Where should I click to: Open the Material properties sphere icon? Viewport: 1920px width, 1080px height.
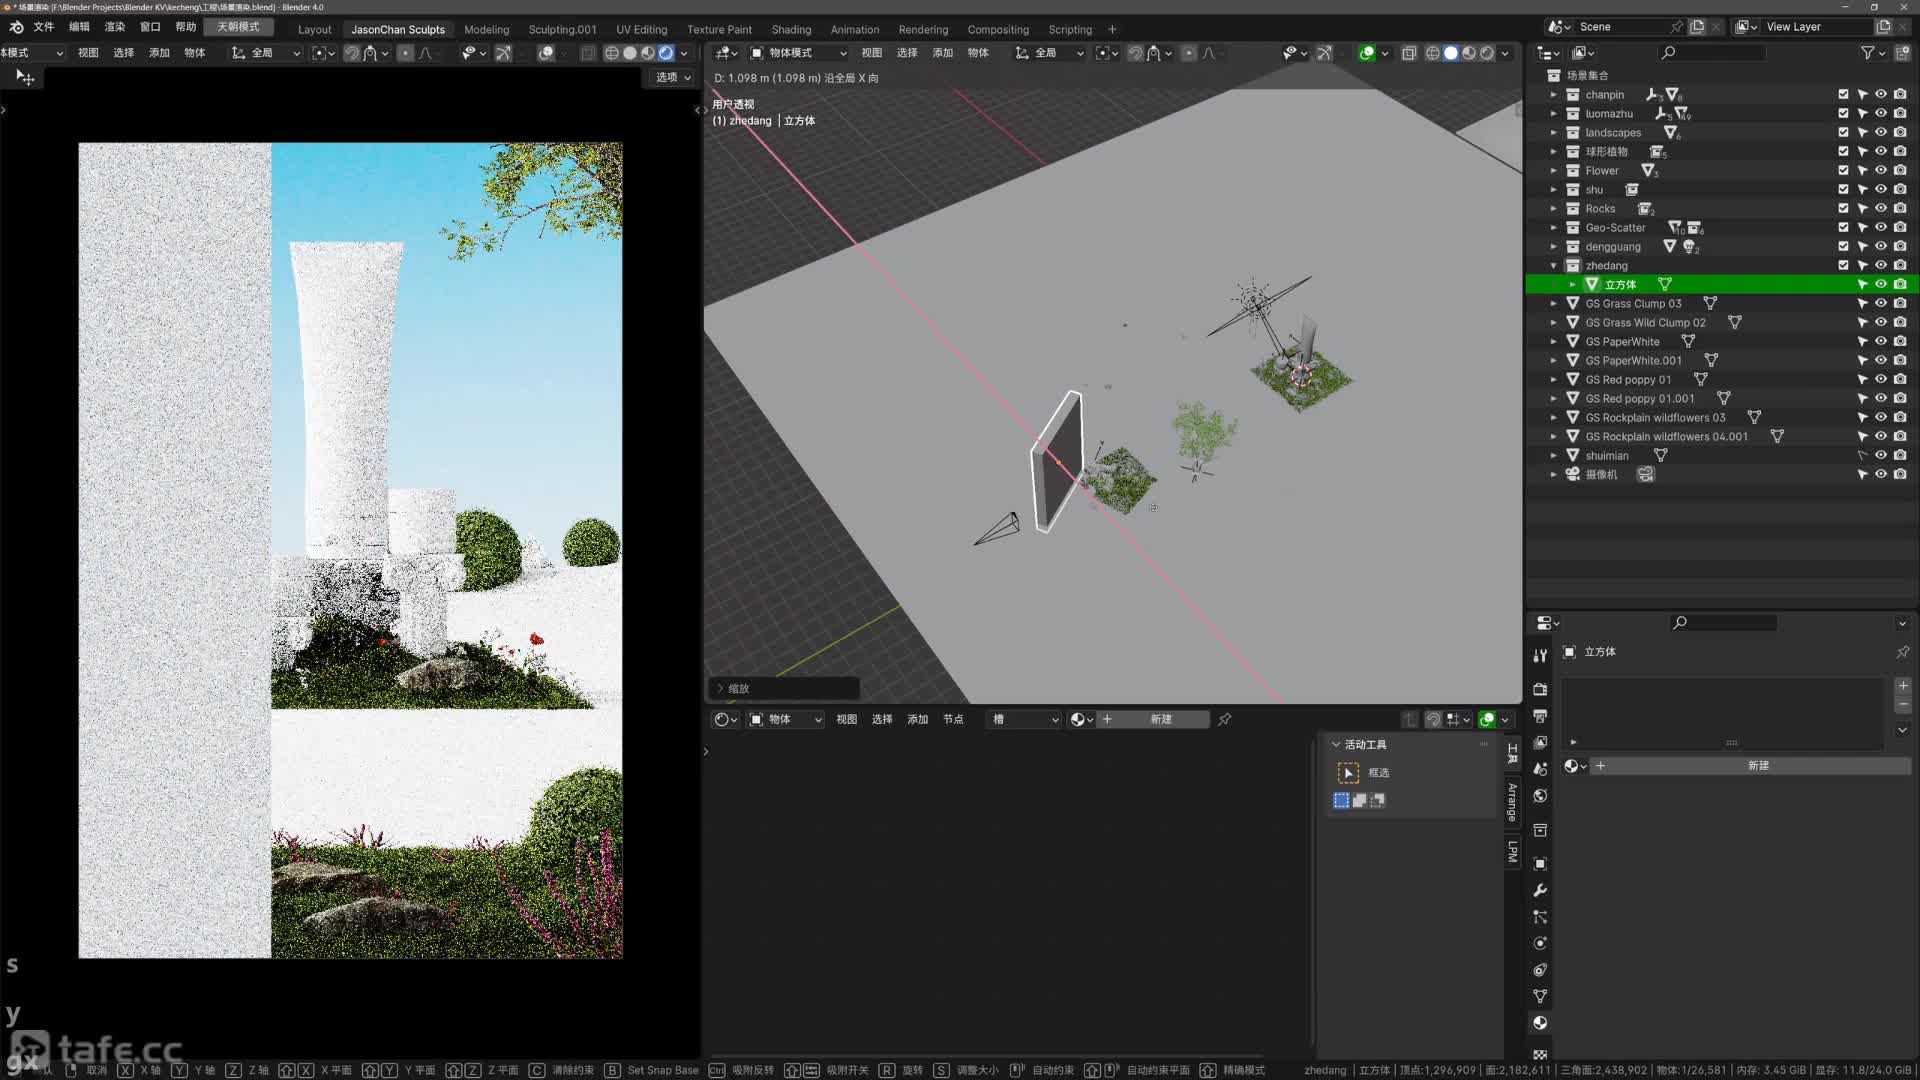[1540, 1023]
